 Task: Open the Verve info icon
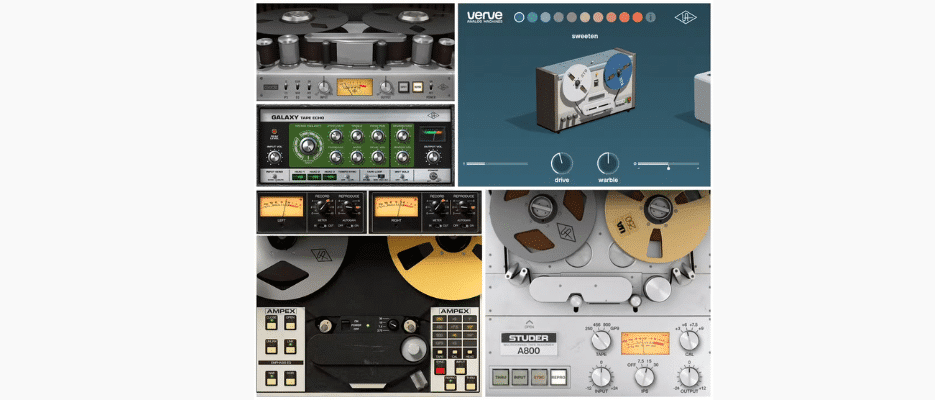click(651, 17)
